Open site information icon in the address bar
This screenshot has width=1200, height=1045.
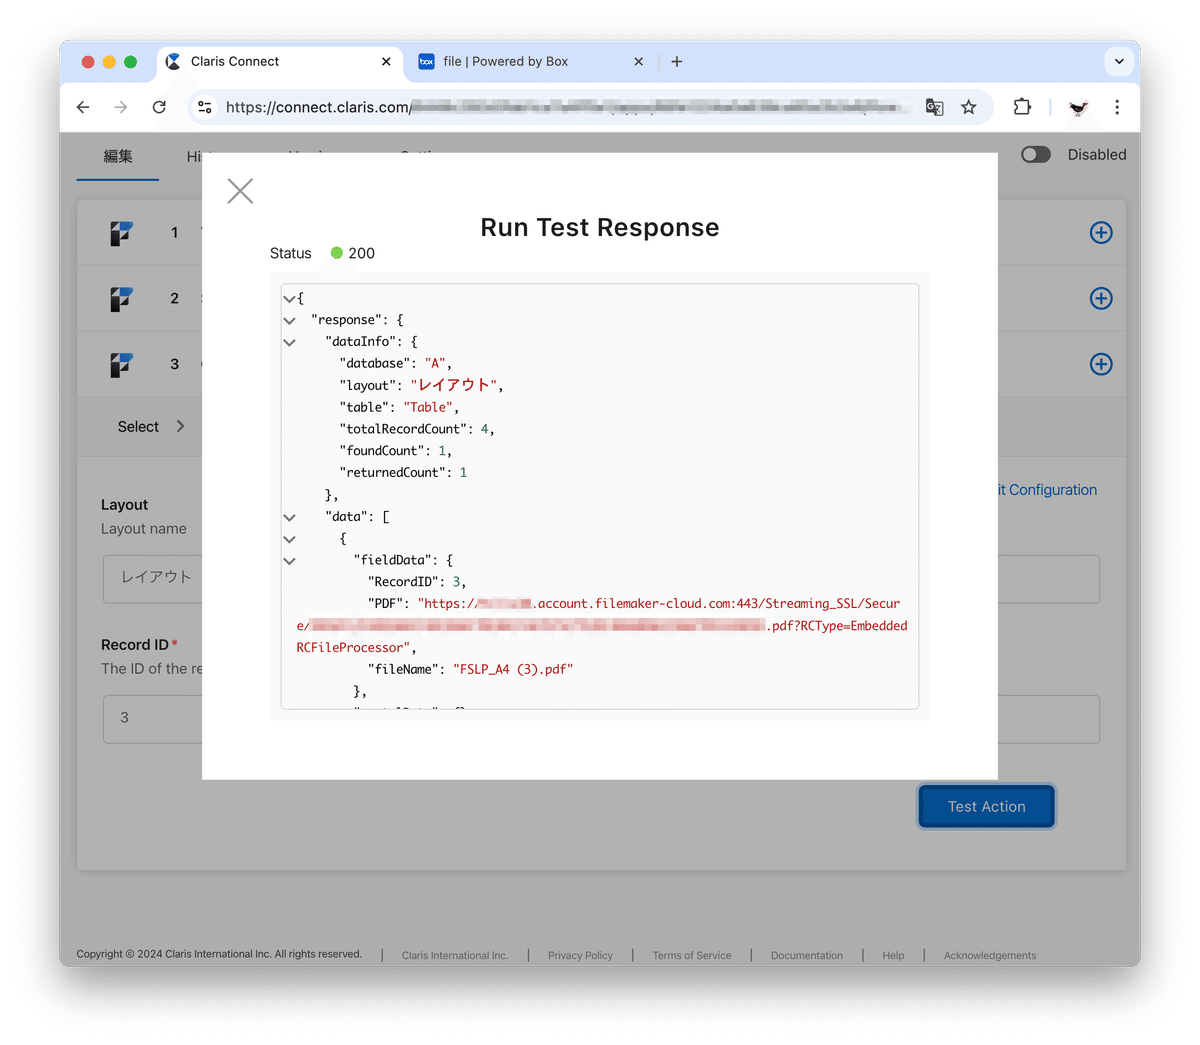coord(203,107)
